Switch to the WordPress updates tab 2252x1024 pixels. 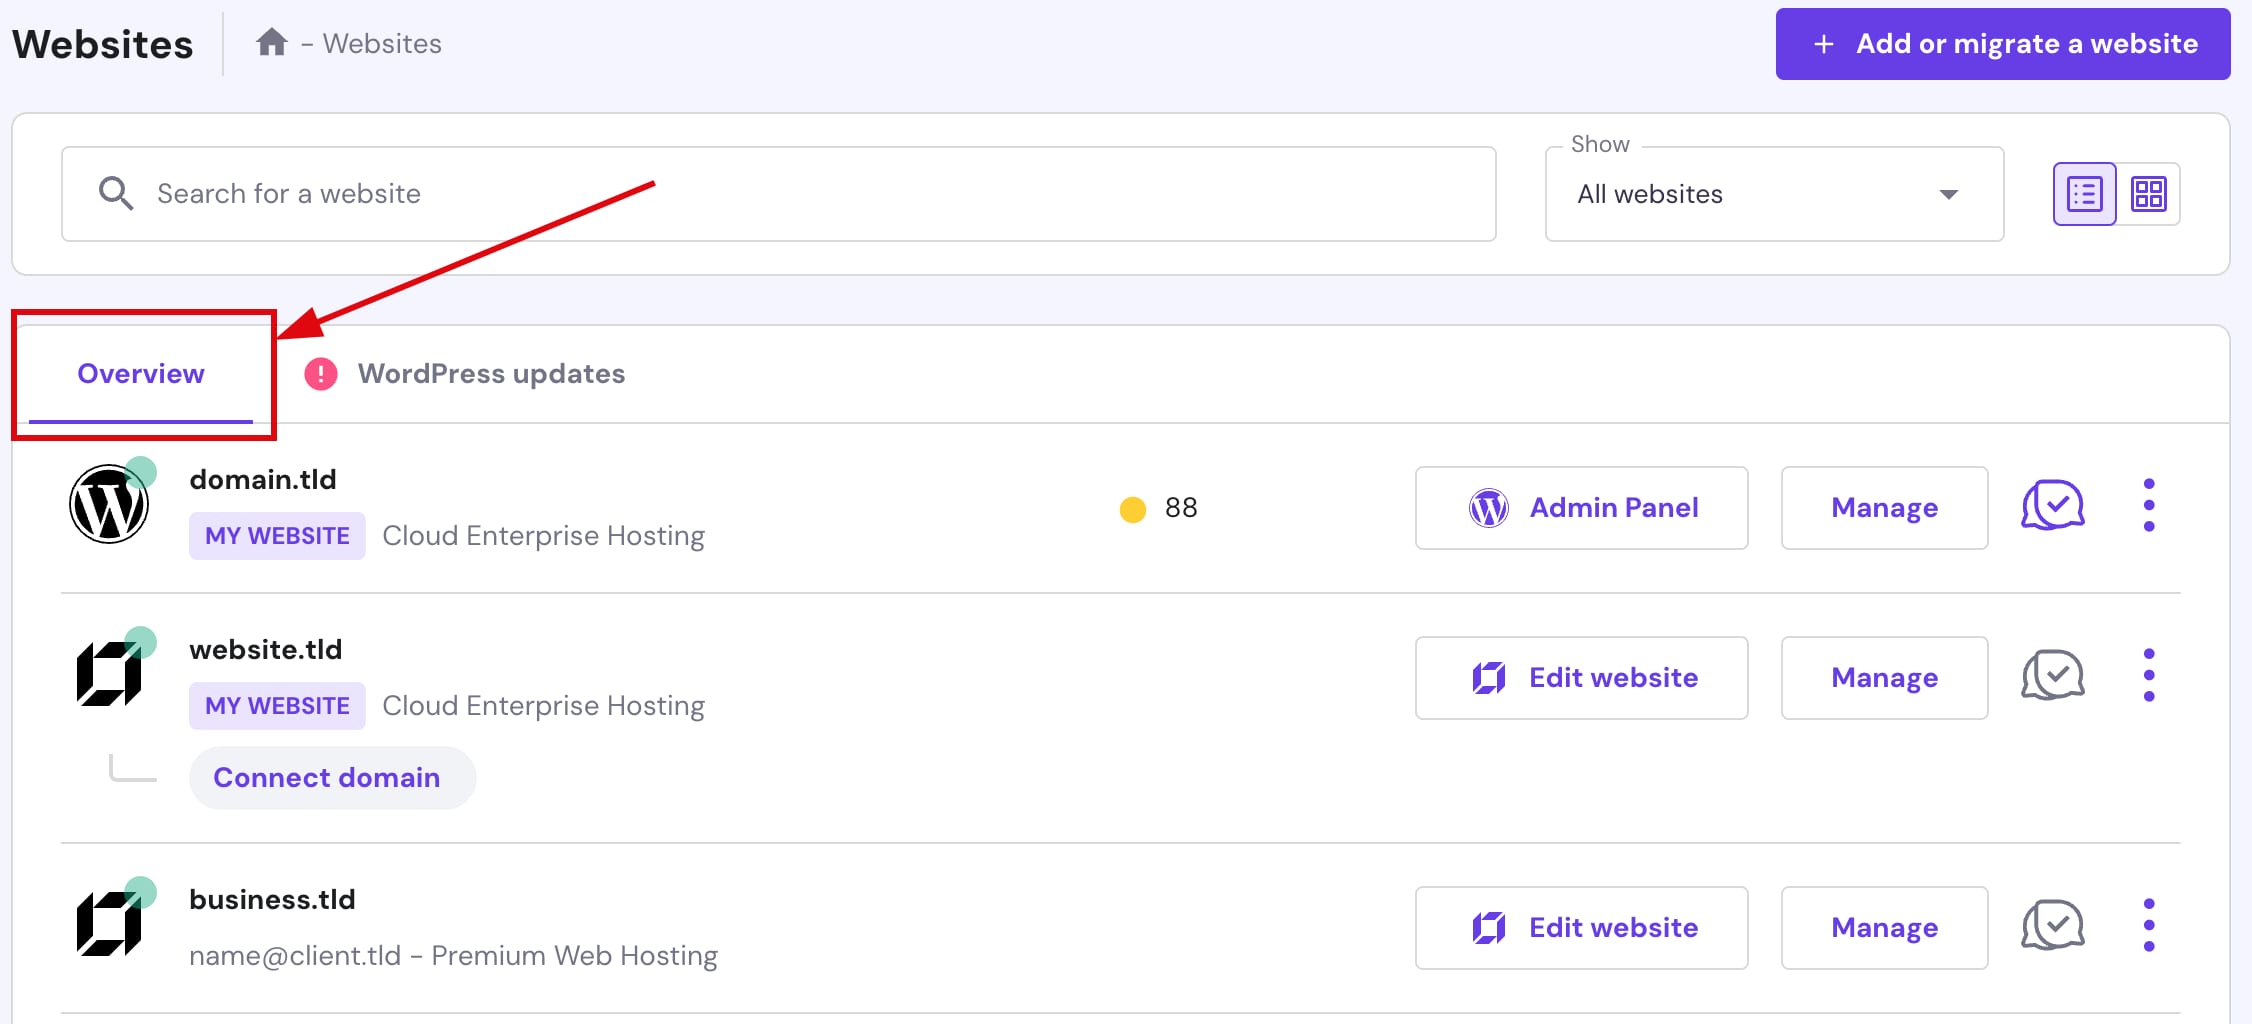click(x=492, y=373)
